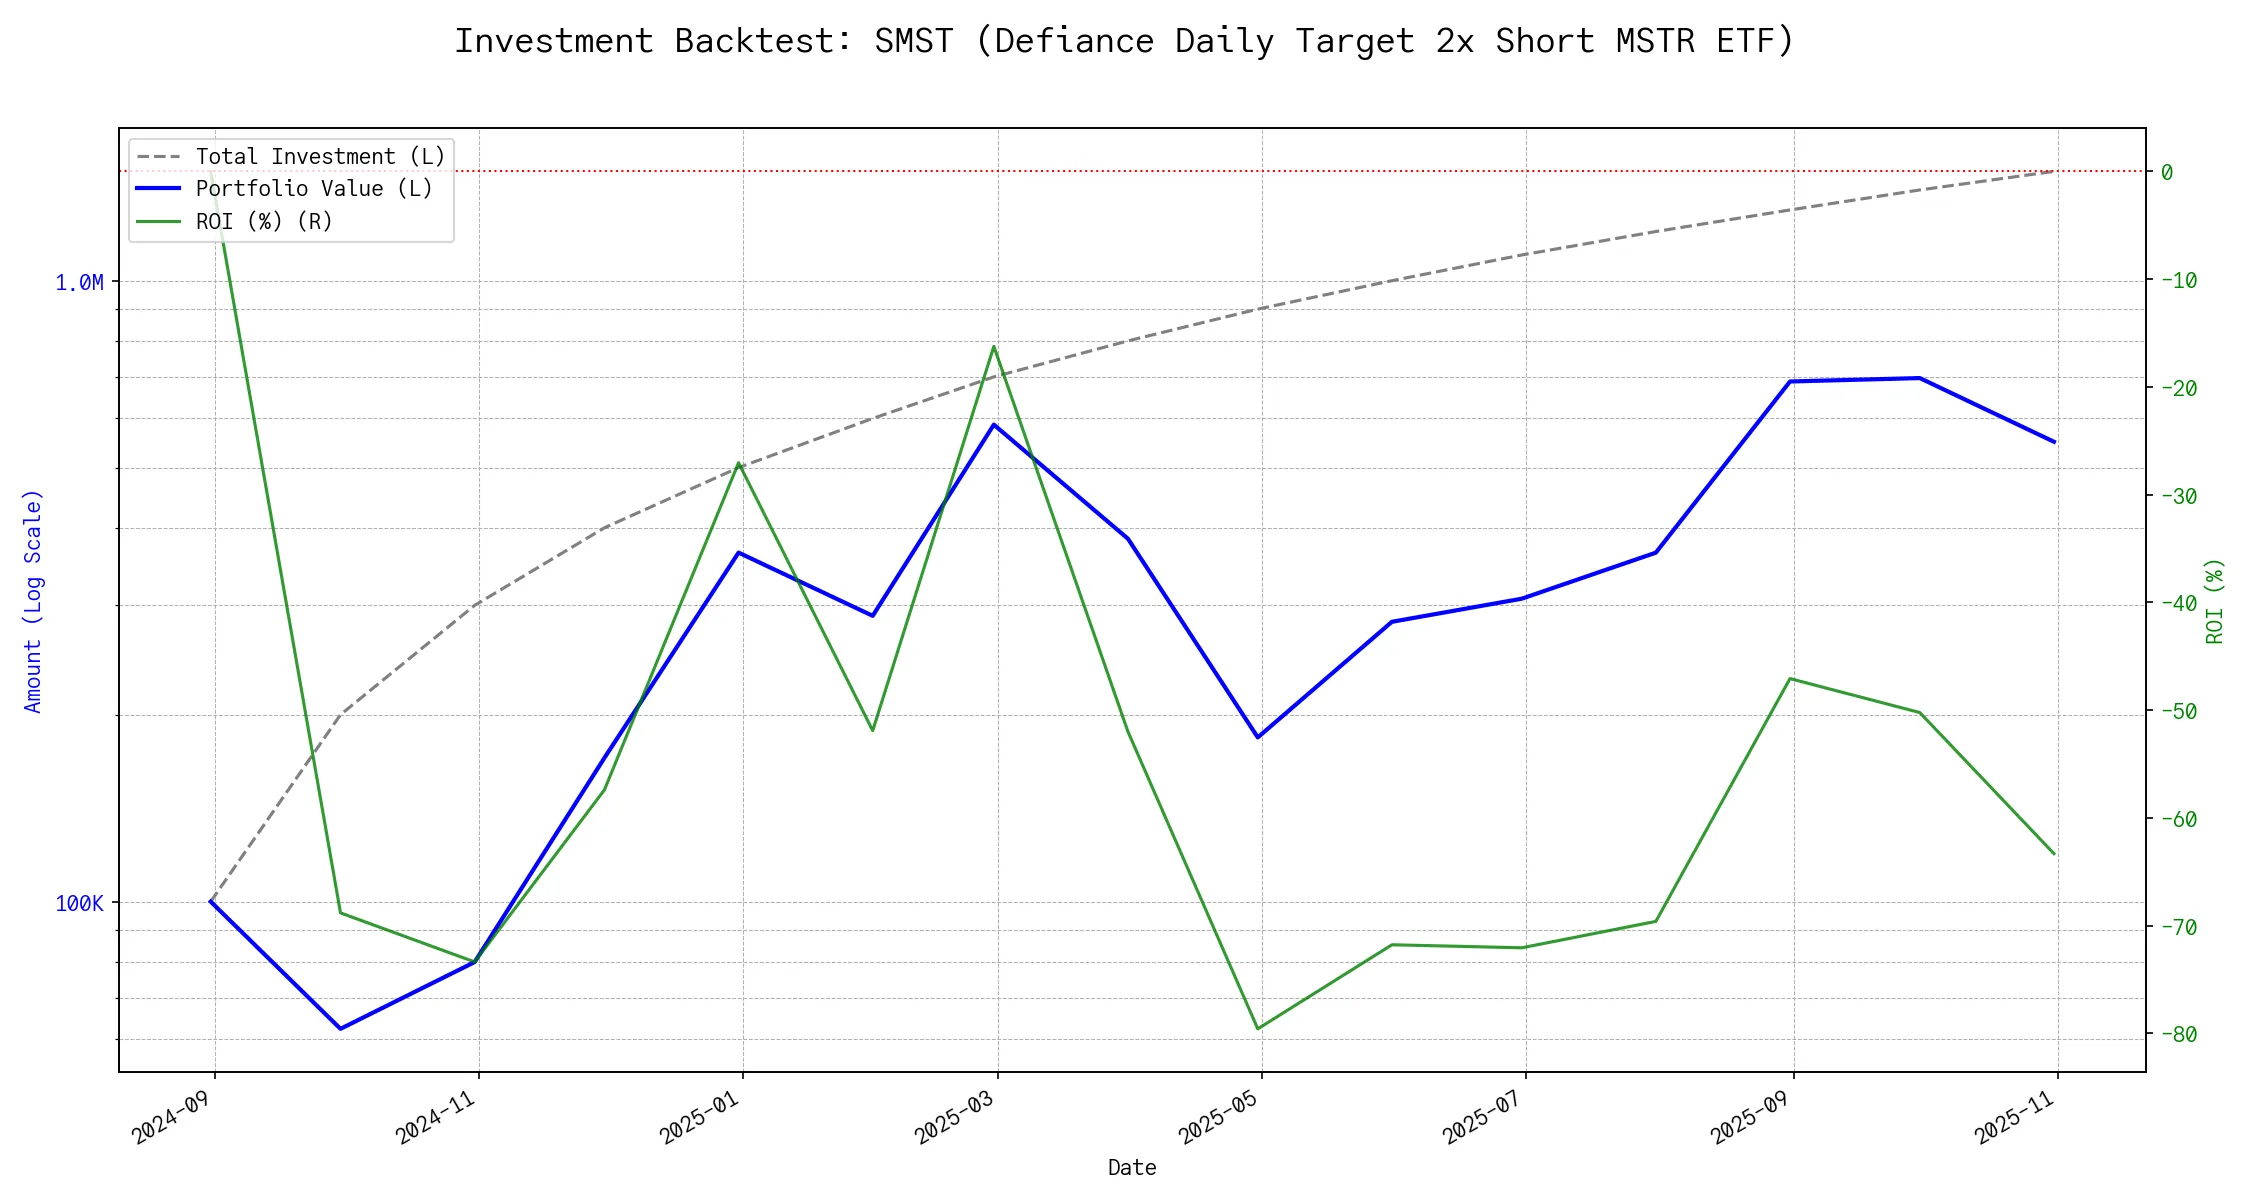Click the Amount (Log Scale) axis title
The height and width of the screenshot is (1200, 2250).
pyautogui.click(x=34, y=601)
